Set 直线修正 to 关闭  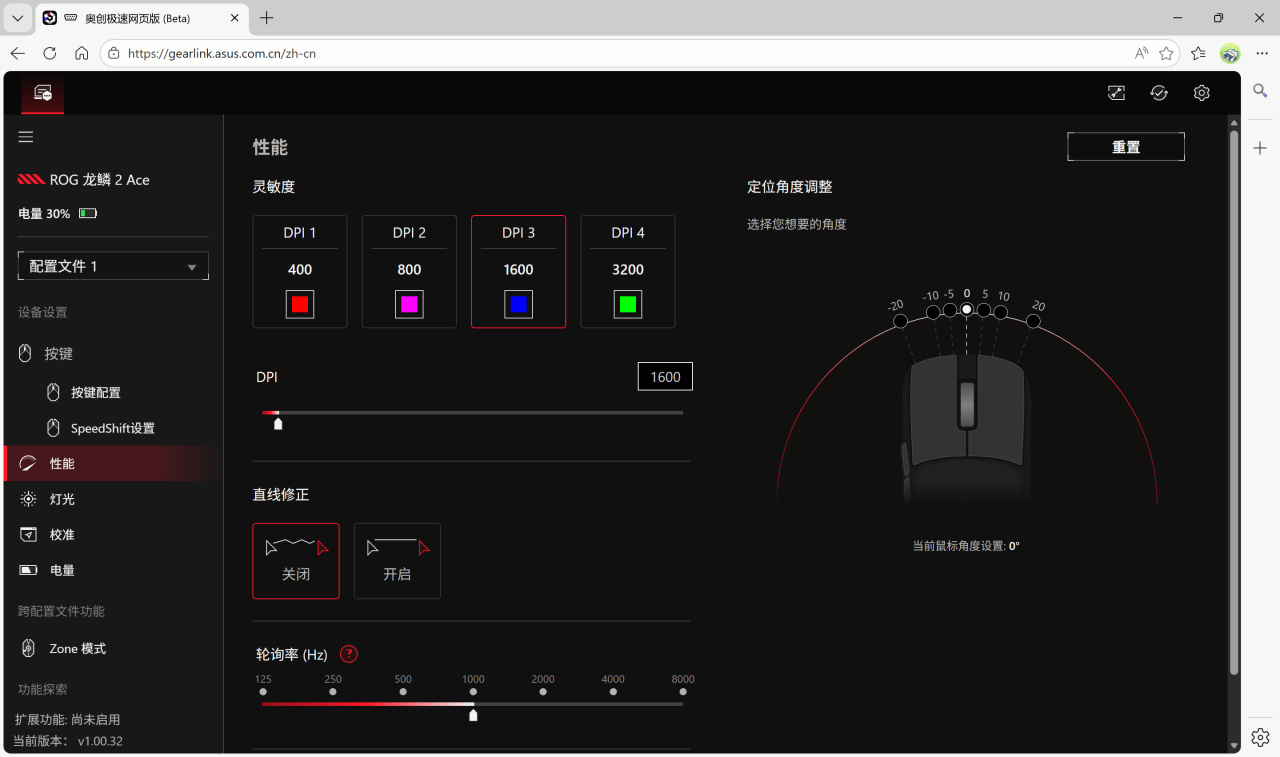(x=296, y=561)
